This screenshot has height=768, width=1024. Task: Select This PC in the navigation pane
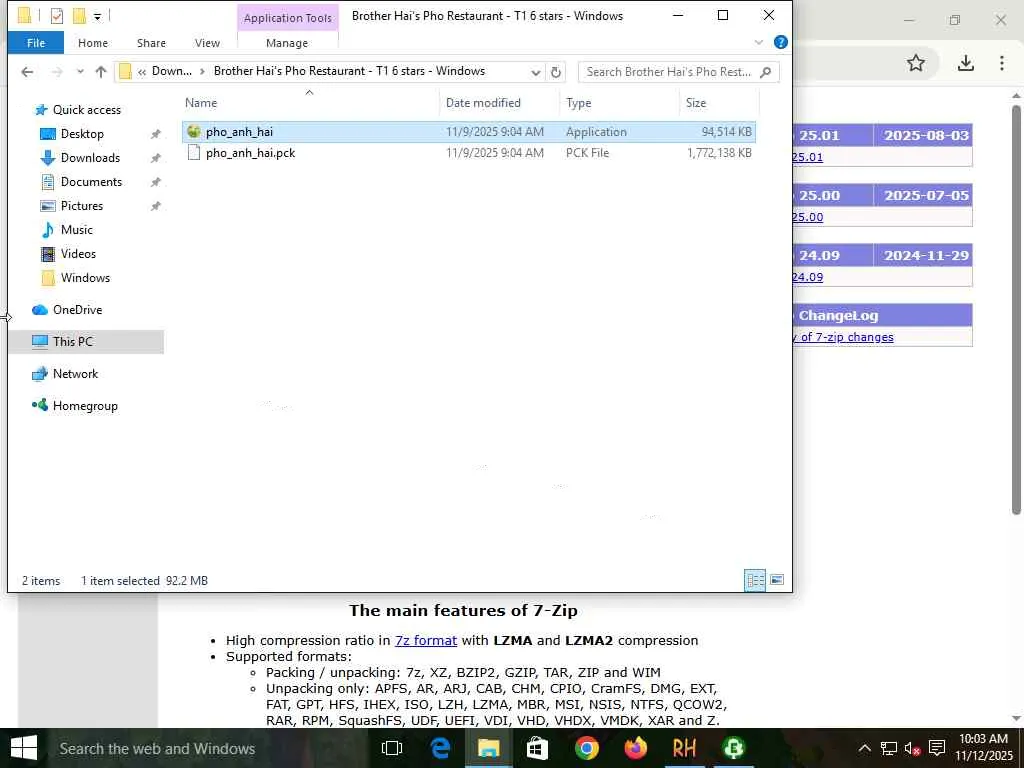click(x=72, y=342)
